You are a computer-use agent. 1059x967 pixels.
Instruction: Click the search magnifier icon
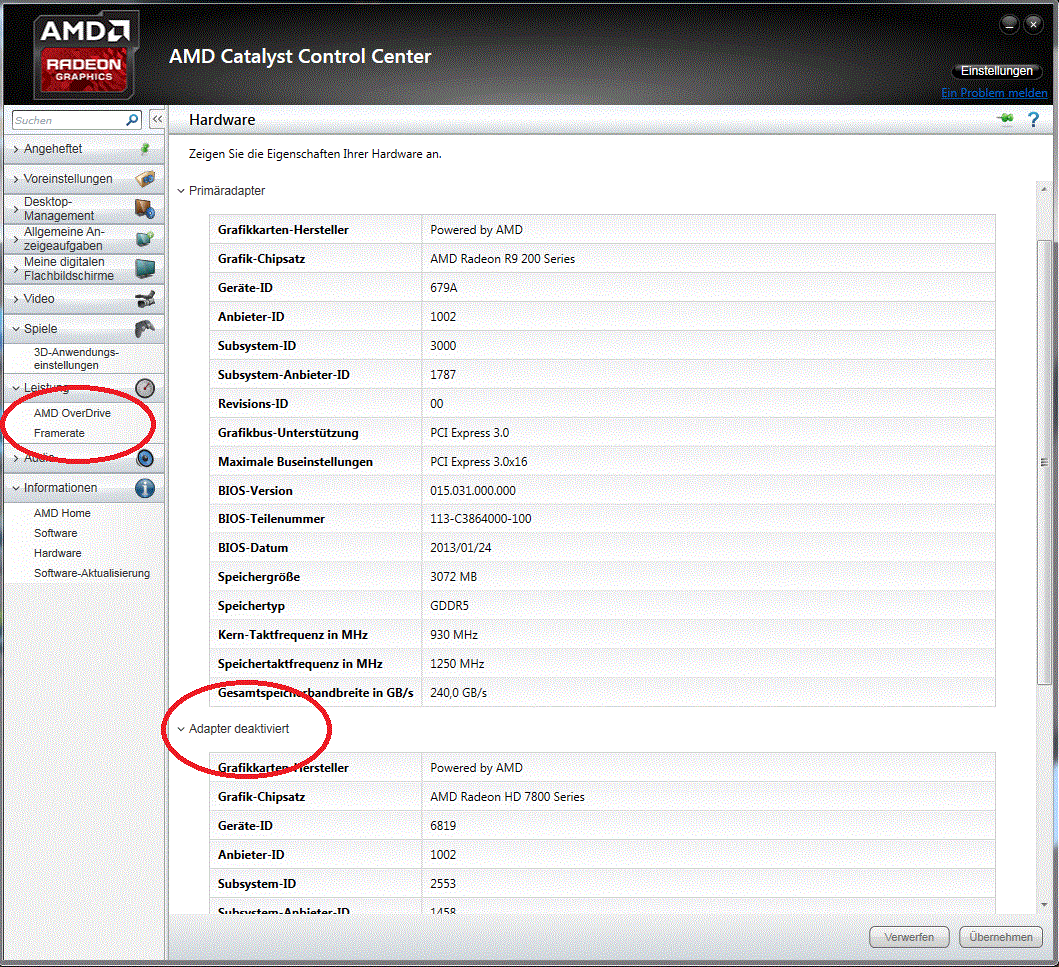pos(132,120)
